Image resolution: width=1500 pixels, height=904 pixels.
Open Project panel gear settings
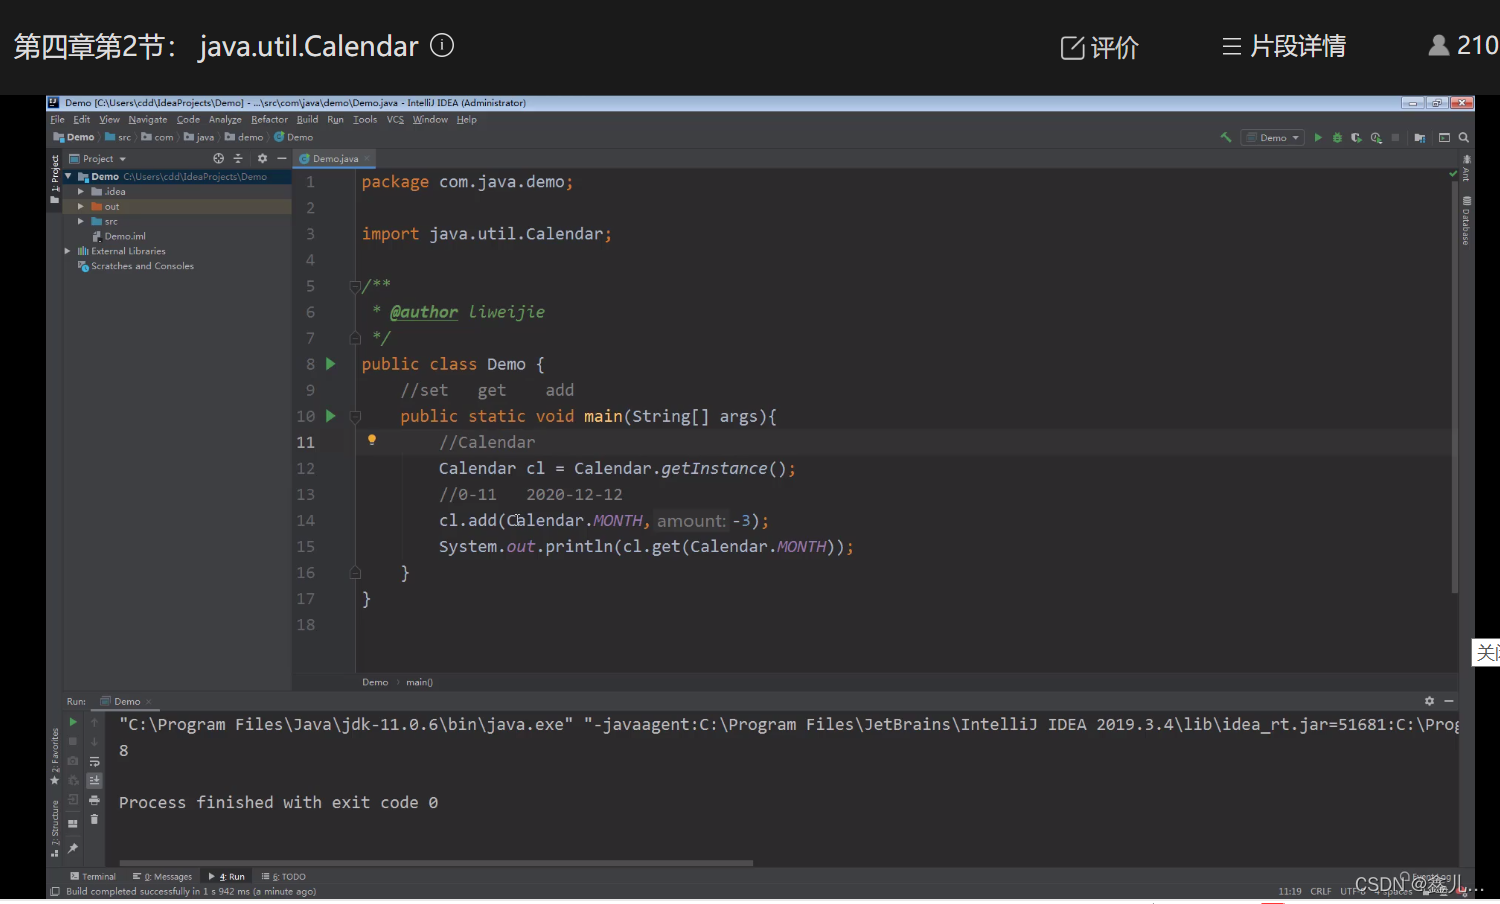click(262, 159)
